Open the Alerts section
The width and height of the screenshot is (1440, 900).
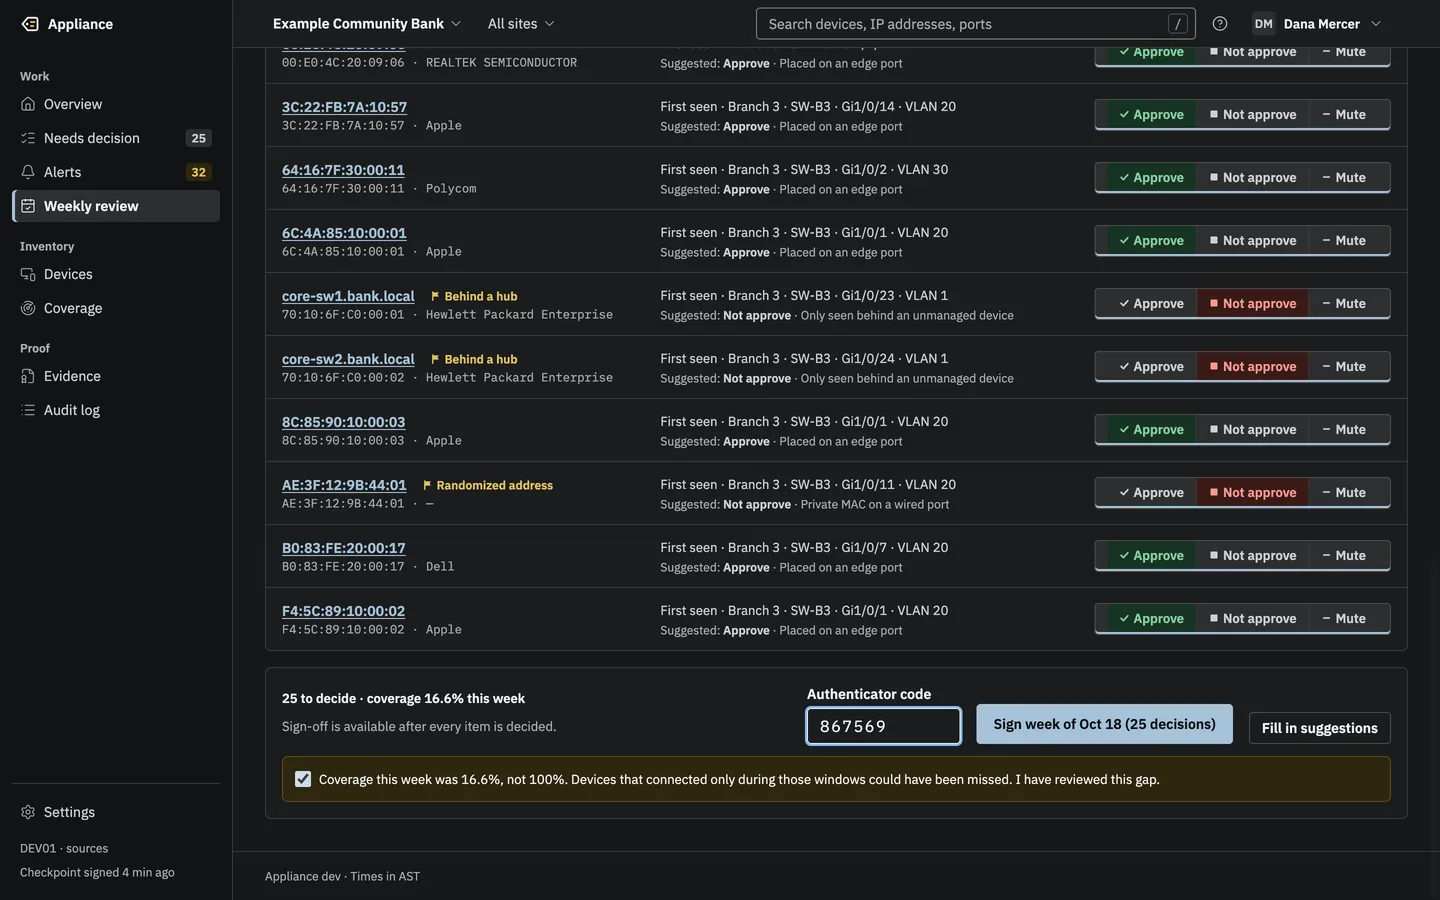click(x=116, y=172)
